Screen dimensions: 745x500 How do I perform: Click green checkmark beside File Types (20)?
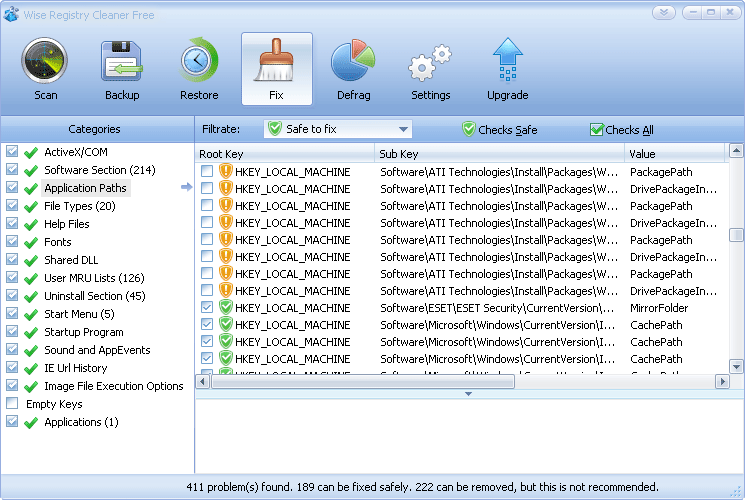31,207
